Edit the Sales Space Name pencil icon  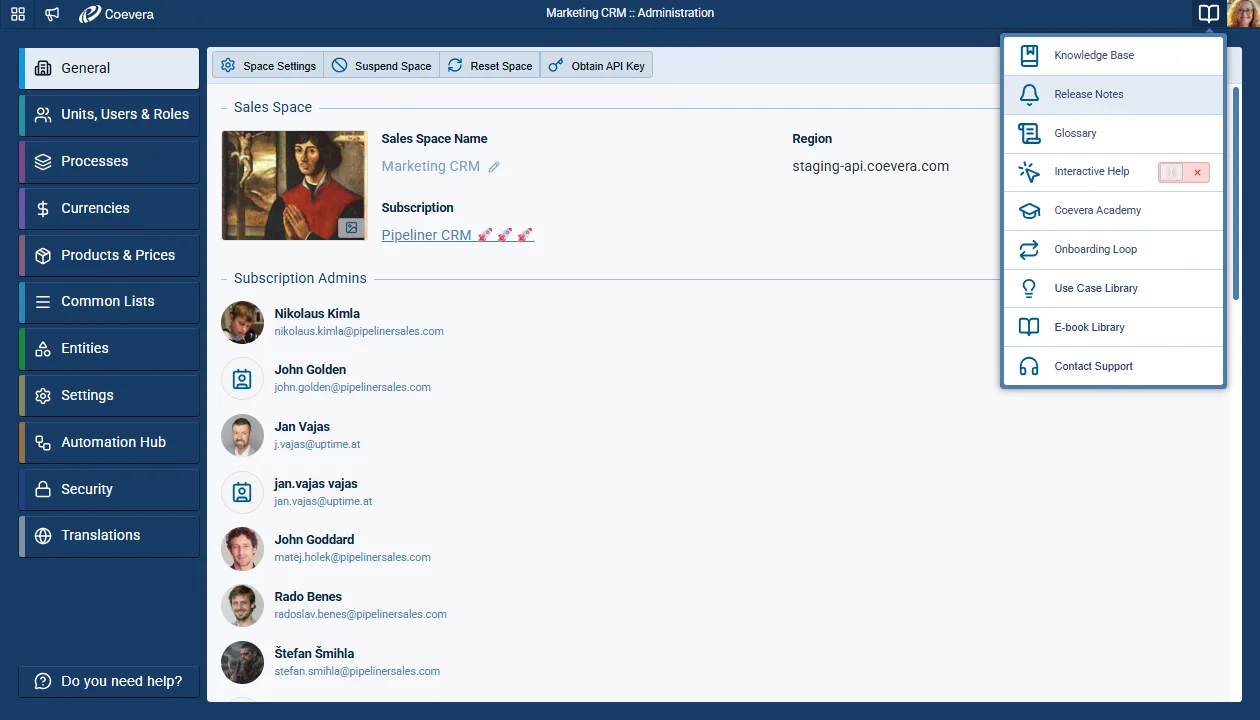(x=494, y=167)
